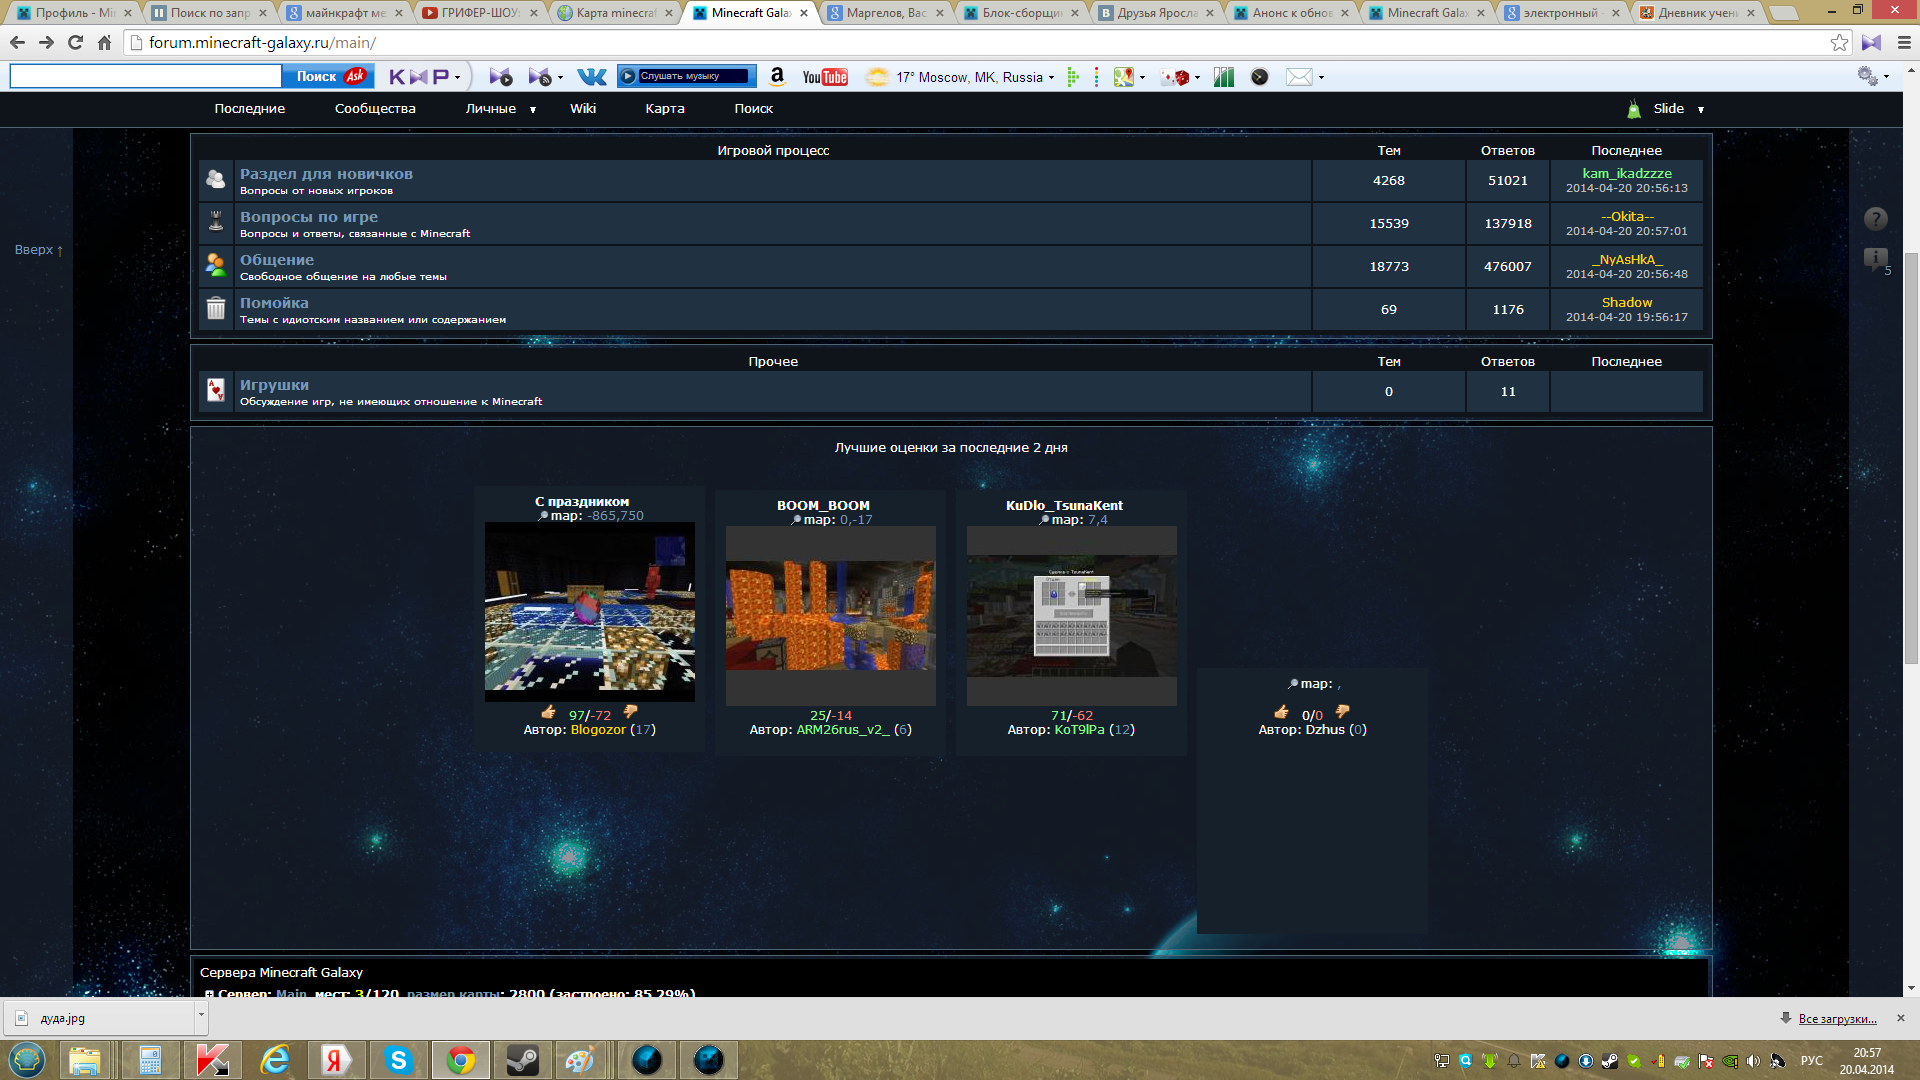Click the Ask toolbar search field
The image size is (1920, 1080).
tap(146, 77)
